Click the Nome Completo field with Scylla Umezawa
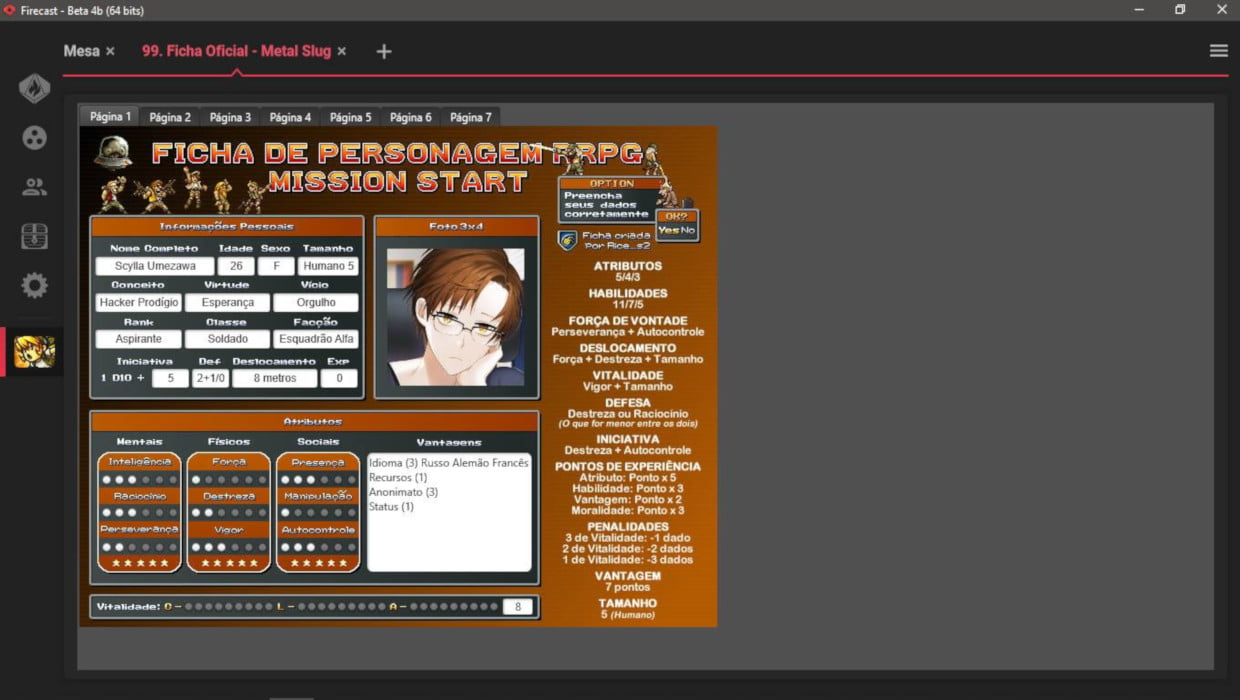The image size is (1240, 700). 155,266
